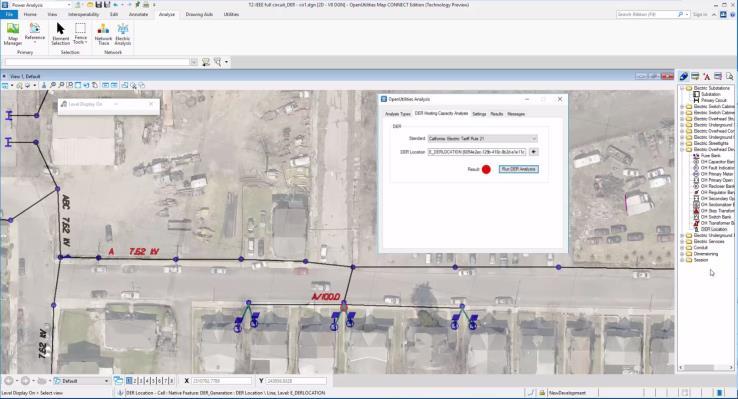Open the Analysis Types tab in dialog
The height and width of the screenshot is (399, 738).
pyautogui.click(x=398, y=114)
